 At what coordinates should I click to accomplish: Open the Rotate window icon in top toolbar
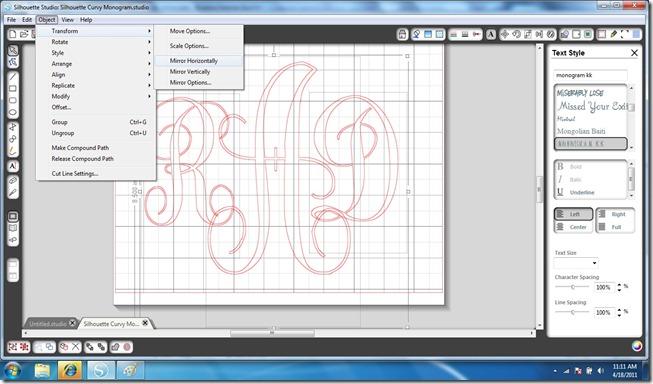click(x=516, y=34)
